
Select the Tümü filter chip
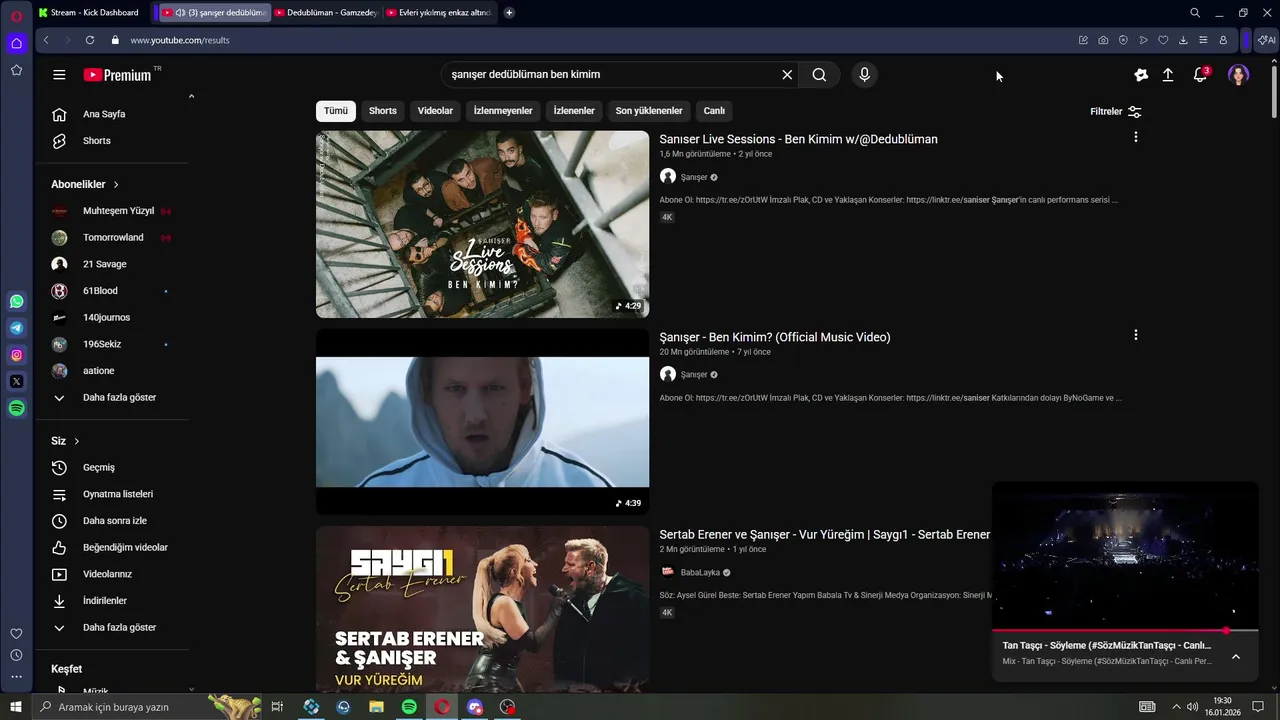pyautogui.click(x=336, y=111)
